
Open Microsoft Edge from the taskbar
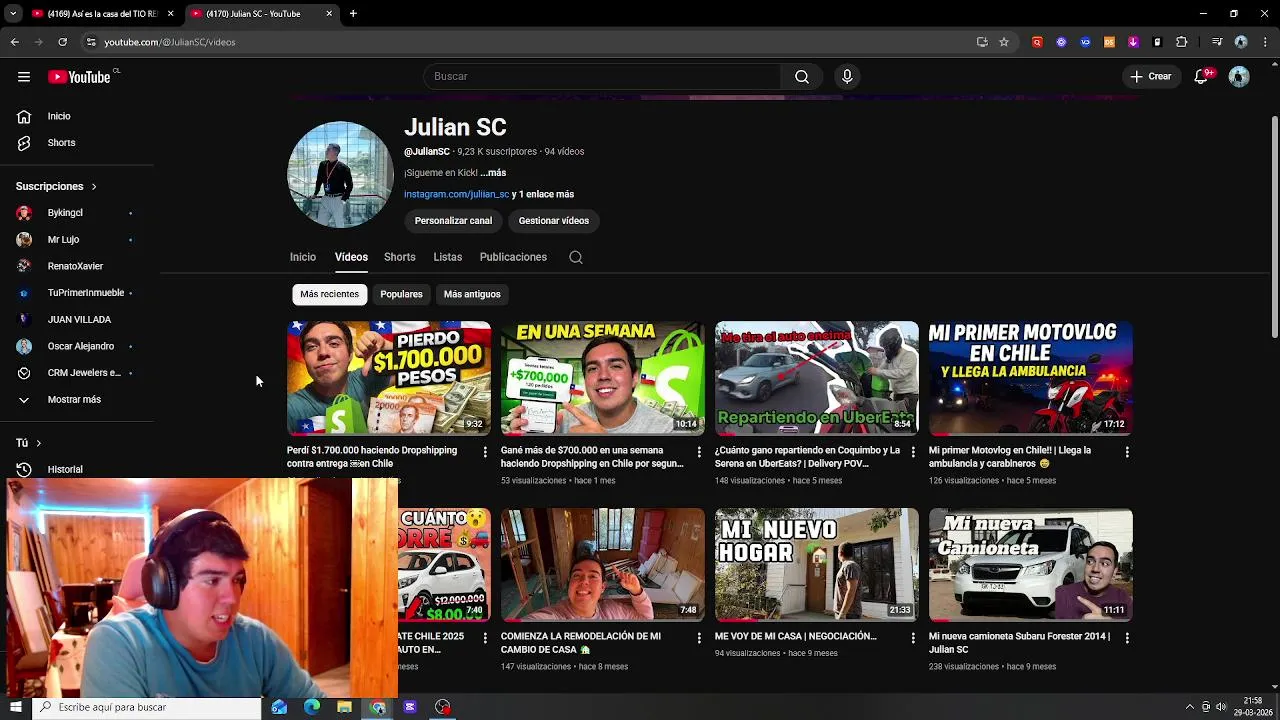pos(312,707)
